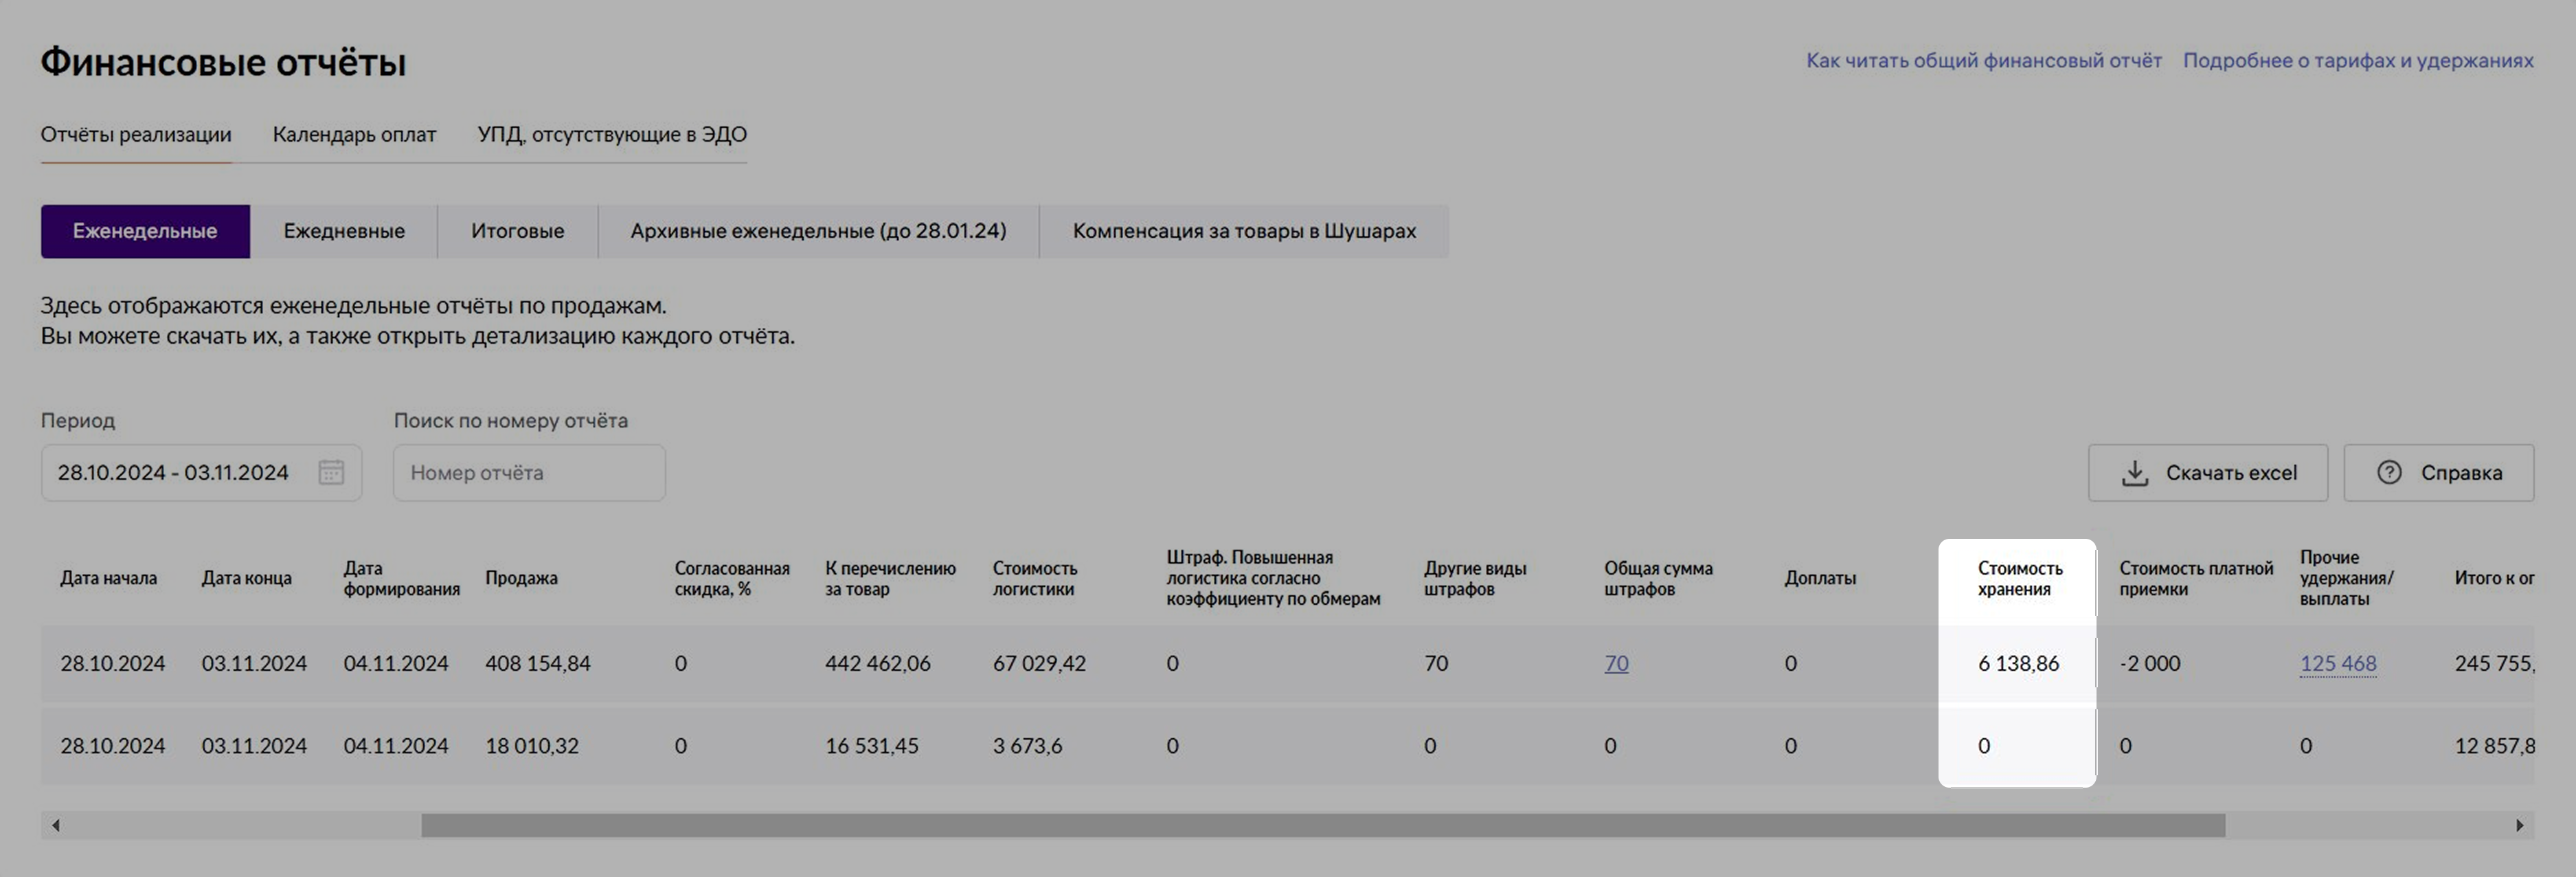Click storage cost 6 138,86

2018,663
